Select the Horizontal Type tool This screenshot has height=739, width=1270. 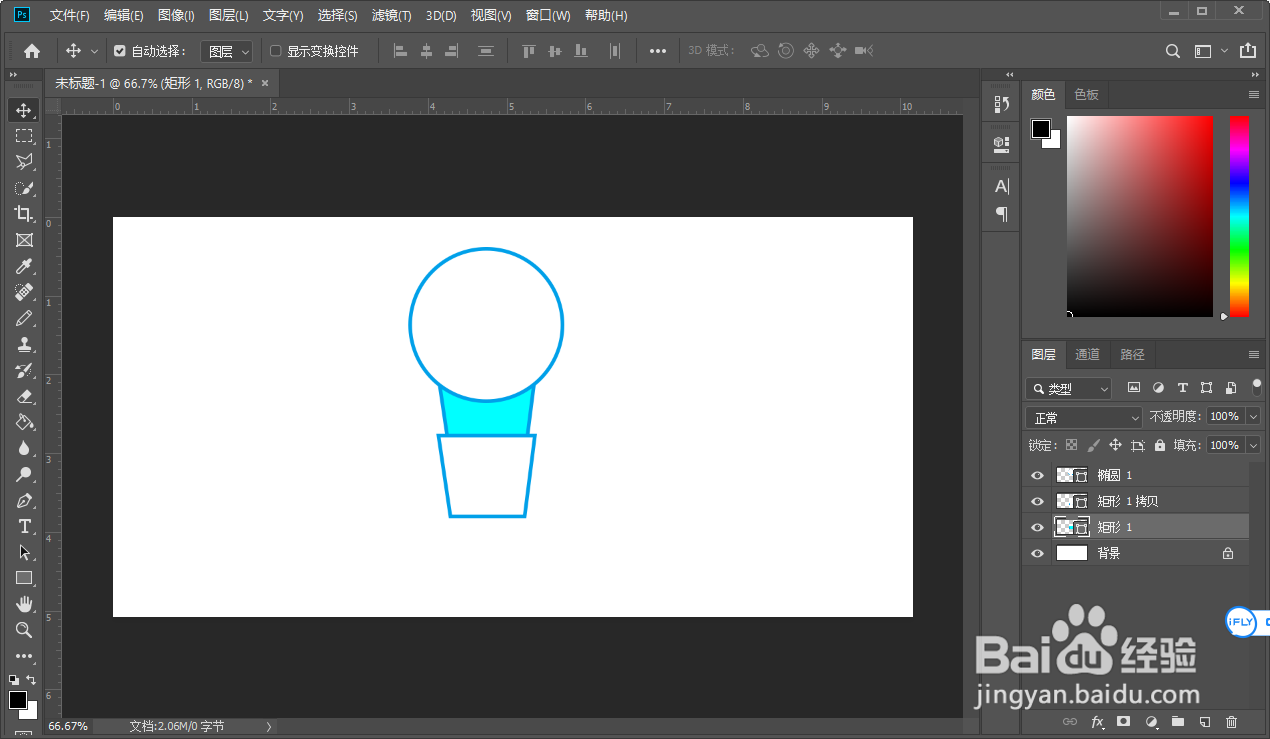point(24,527)
